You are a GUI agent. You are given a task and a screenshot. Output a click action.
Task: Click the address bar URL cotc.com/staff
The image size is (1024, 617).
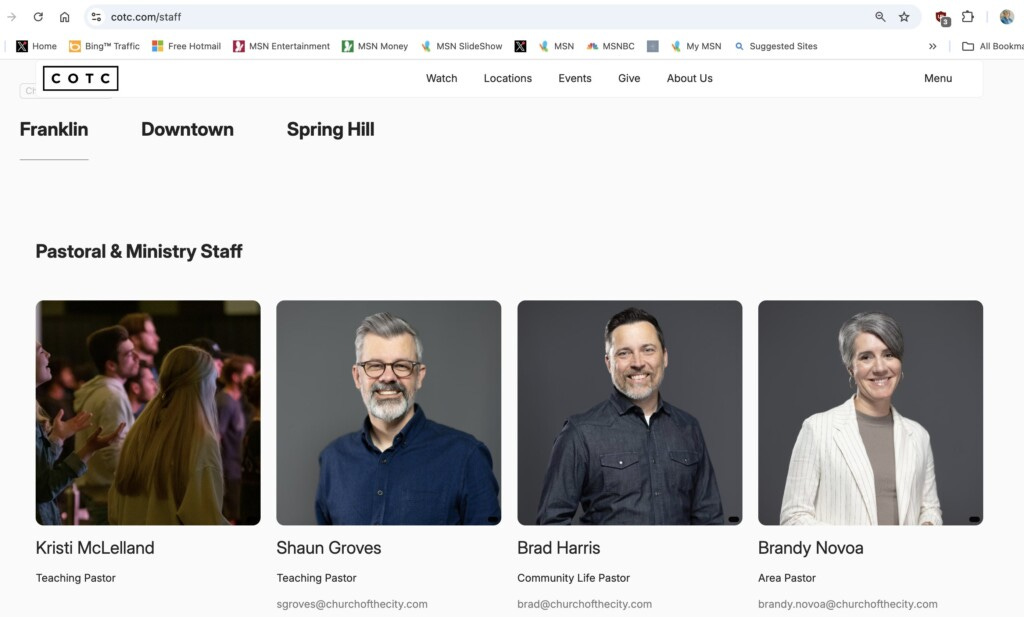coord(146,17)
